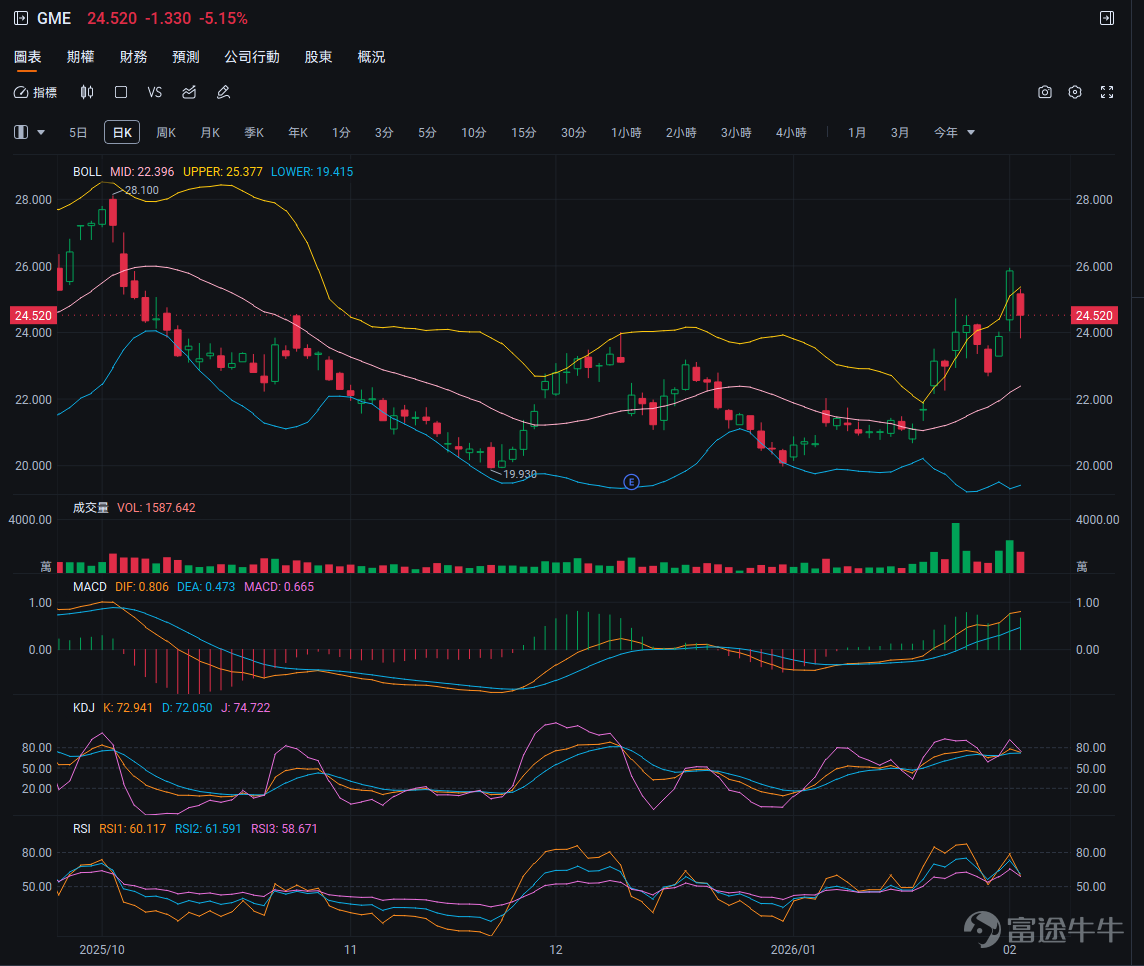Select the 30分 interval
Image resolution: width=1144 pixels, height=966 pixels.
[573, 133]
